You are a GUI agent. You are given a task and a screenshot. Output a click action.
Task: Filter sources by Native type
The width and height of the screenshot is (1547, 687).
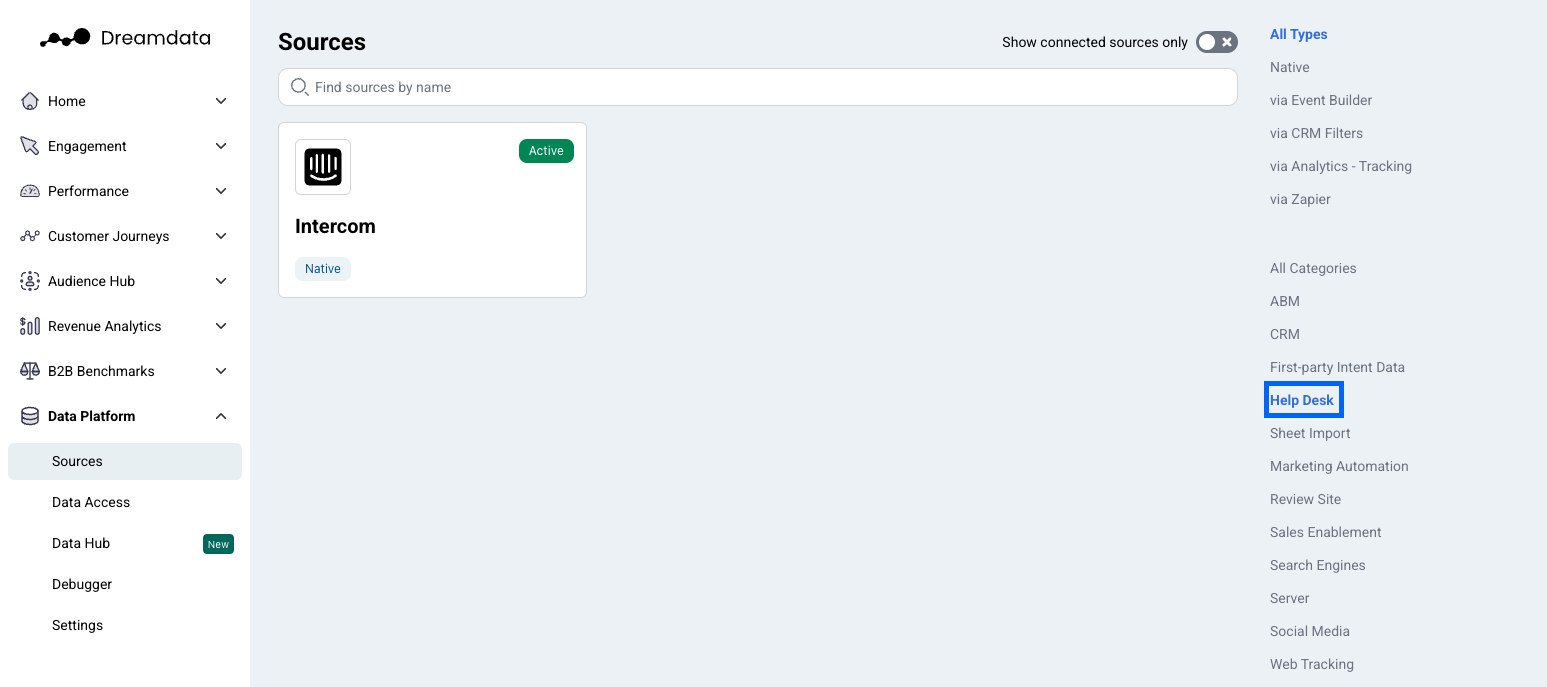point(1290,67)
